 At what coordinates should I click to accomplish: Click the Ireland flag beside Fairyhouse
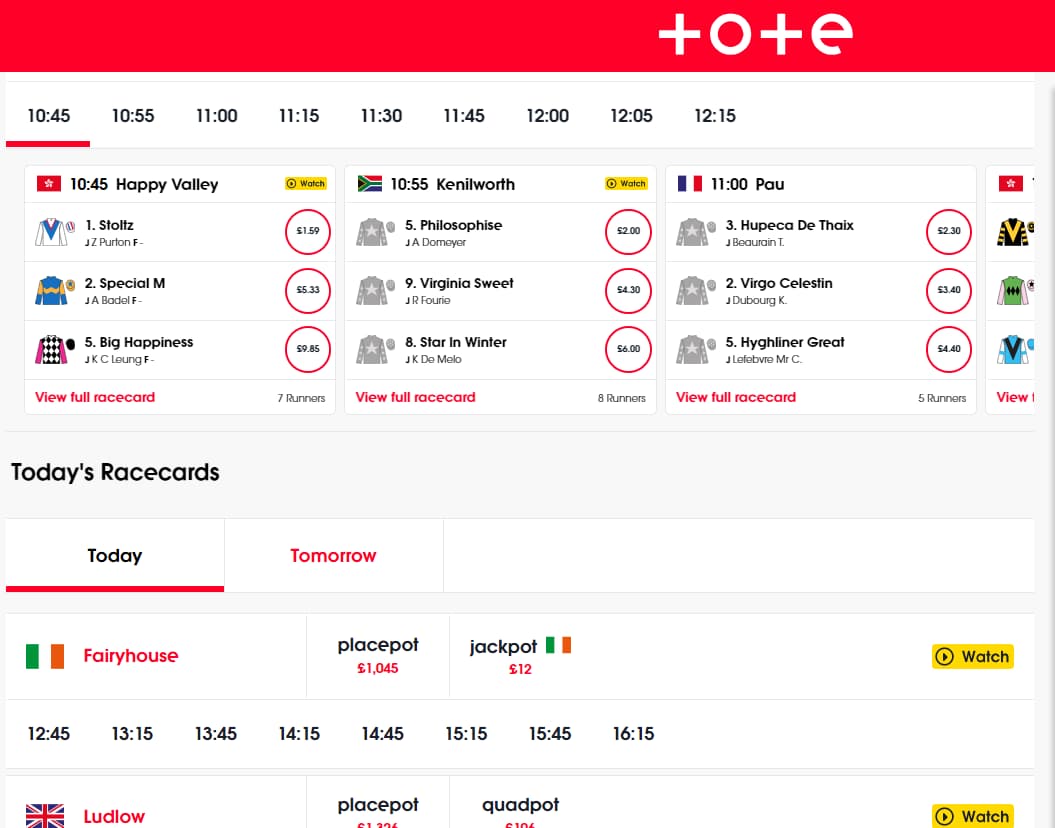point(45,656)
